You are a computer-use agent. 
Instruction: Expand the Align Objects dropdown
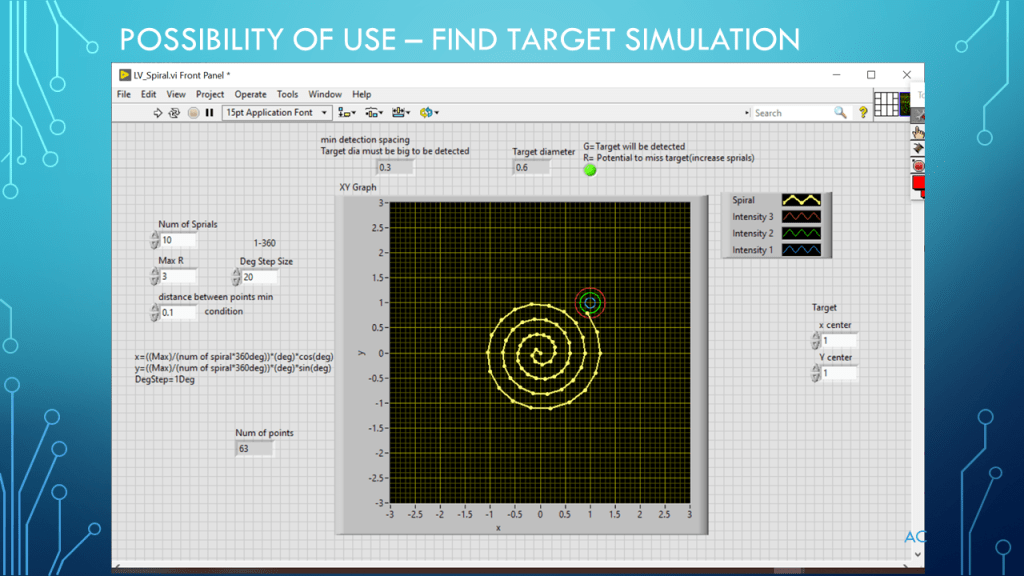(347, 113)
